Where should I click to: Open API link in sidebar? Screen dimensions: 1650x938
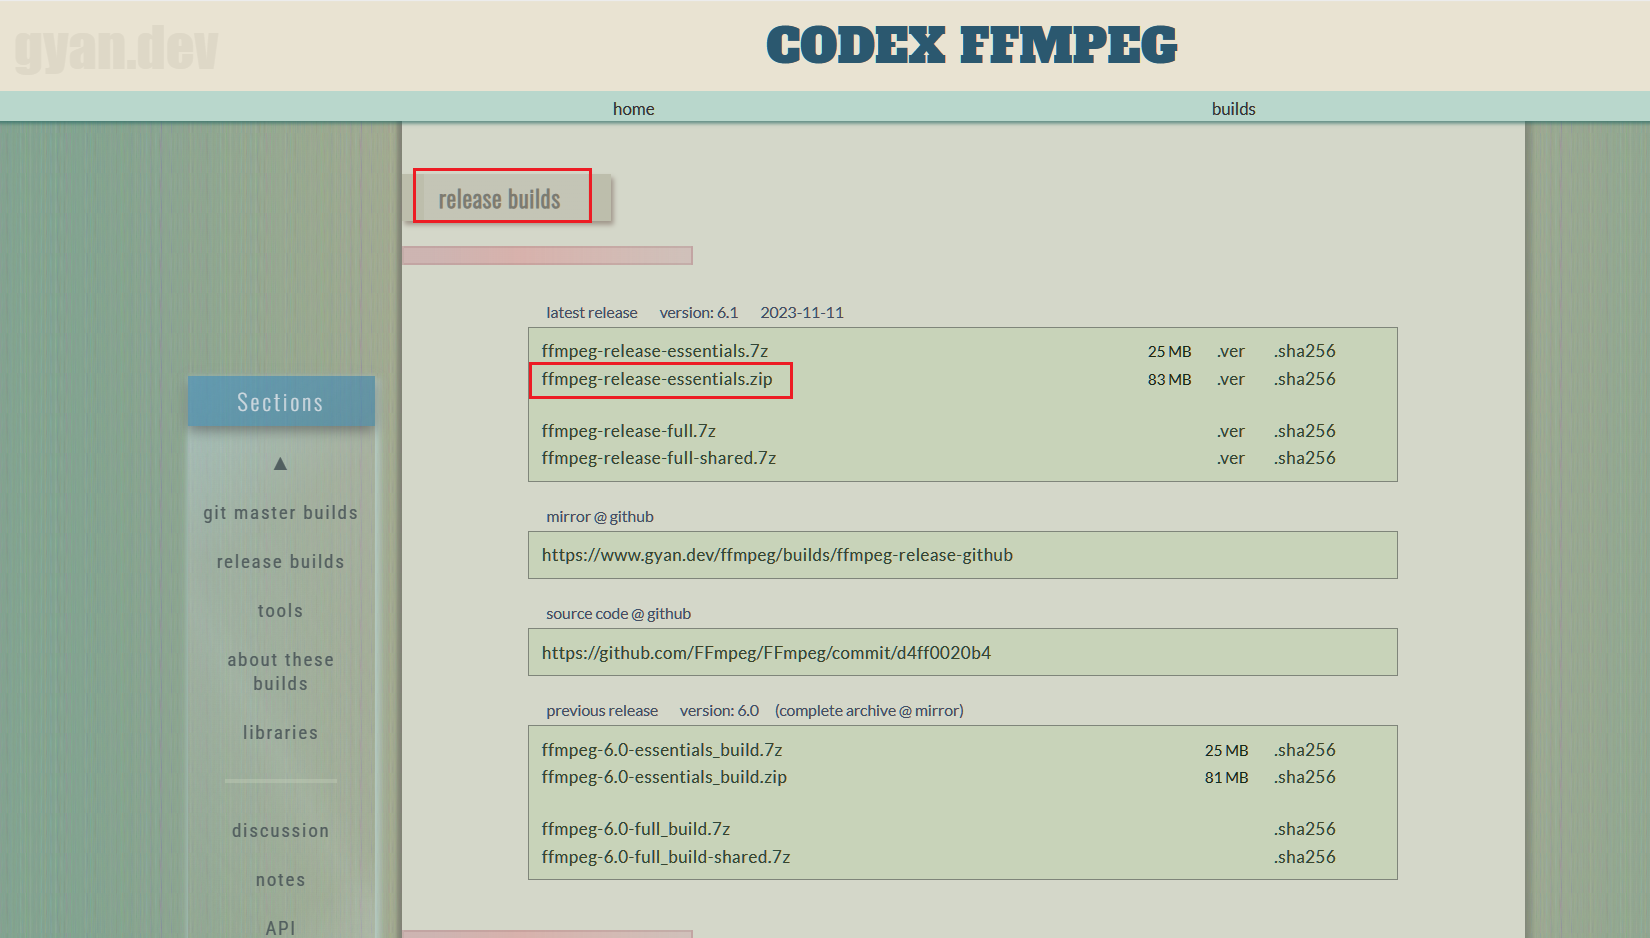(280, 928)
